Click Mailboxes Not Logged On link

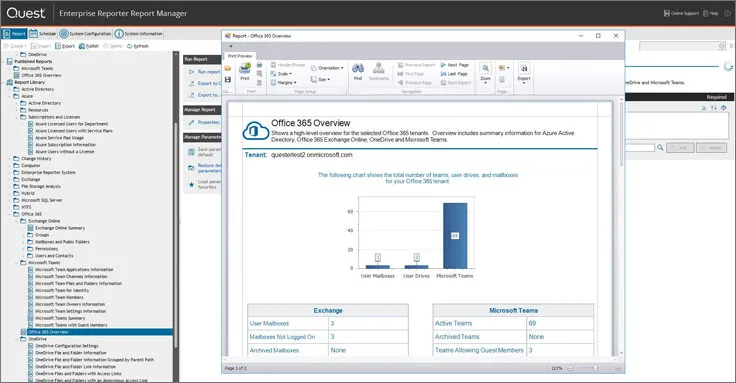[283, 337]
